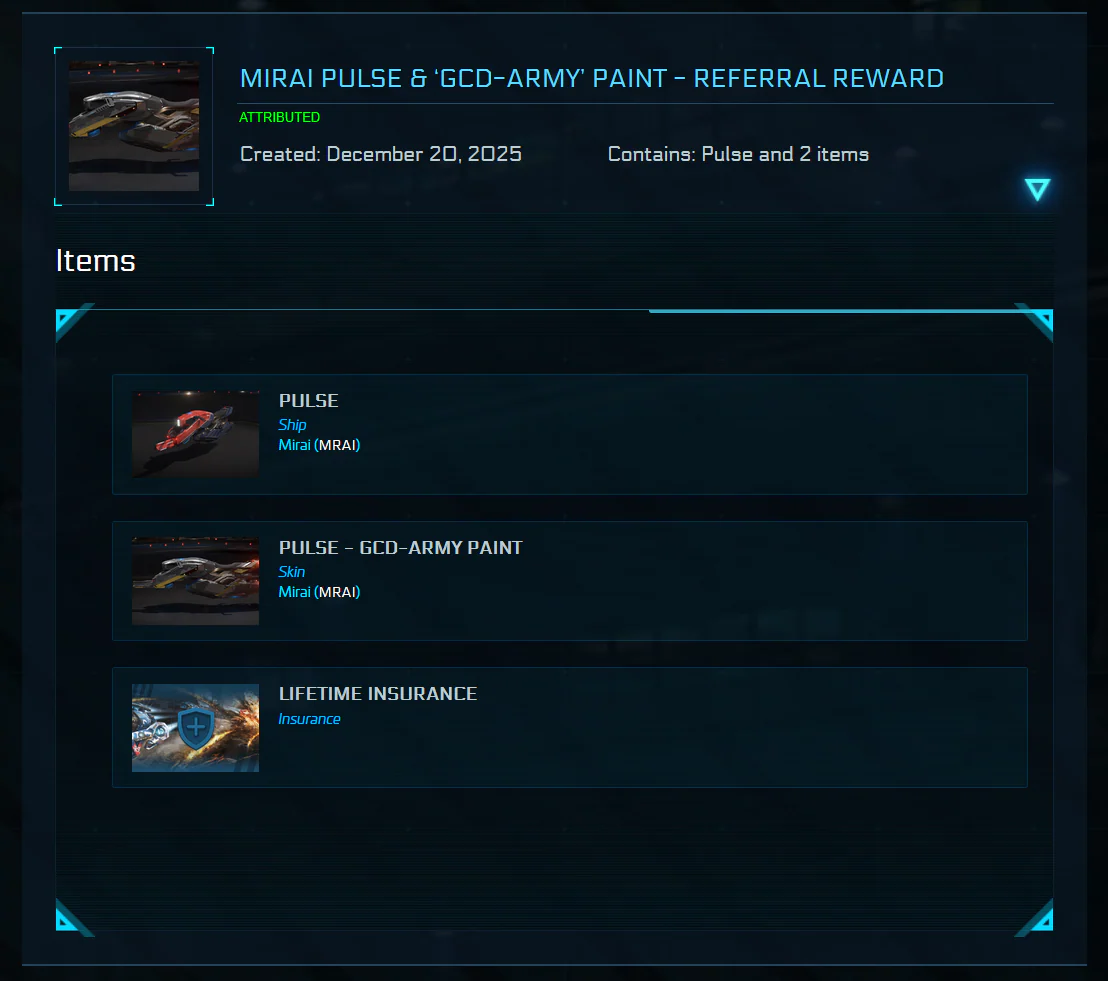The image size is (1108, 981).
Task: Select the LIFETIME INSURANCE item name
Action: (x=377, y=694)
